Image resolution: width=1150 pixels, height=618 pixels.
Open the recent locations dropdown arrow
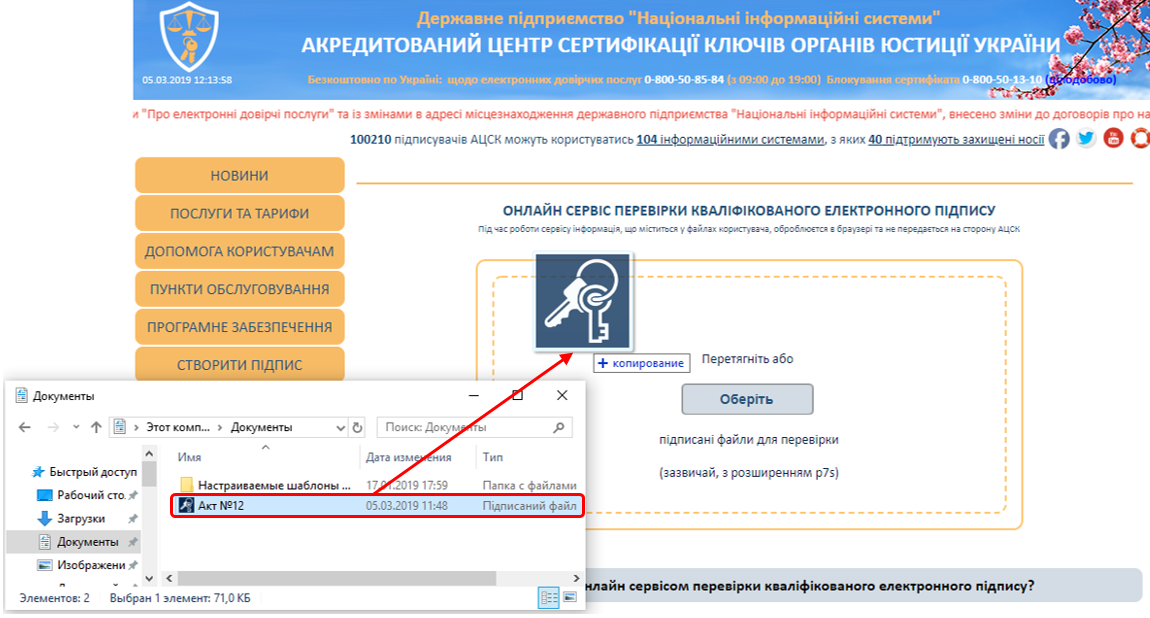tap(76, 427)
